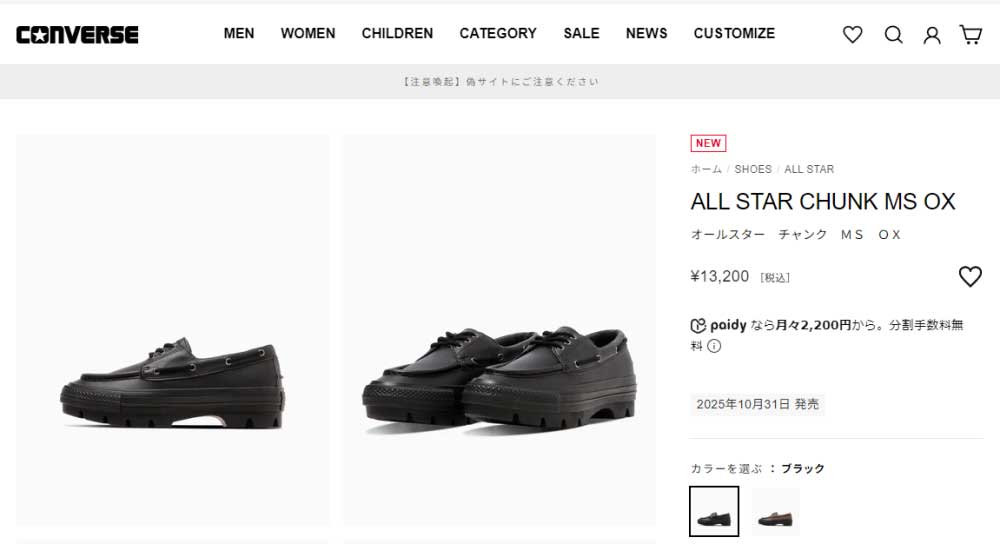Open the CUSTOMIZE page
The height and width of the screenshot is (544, 1000).
[x=734, y=33]
